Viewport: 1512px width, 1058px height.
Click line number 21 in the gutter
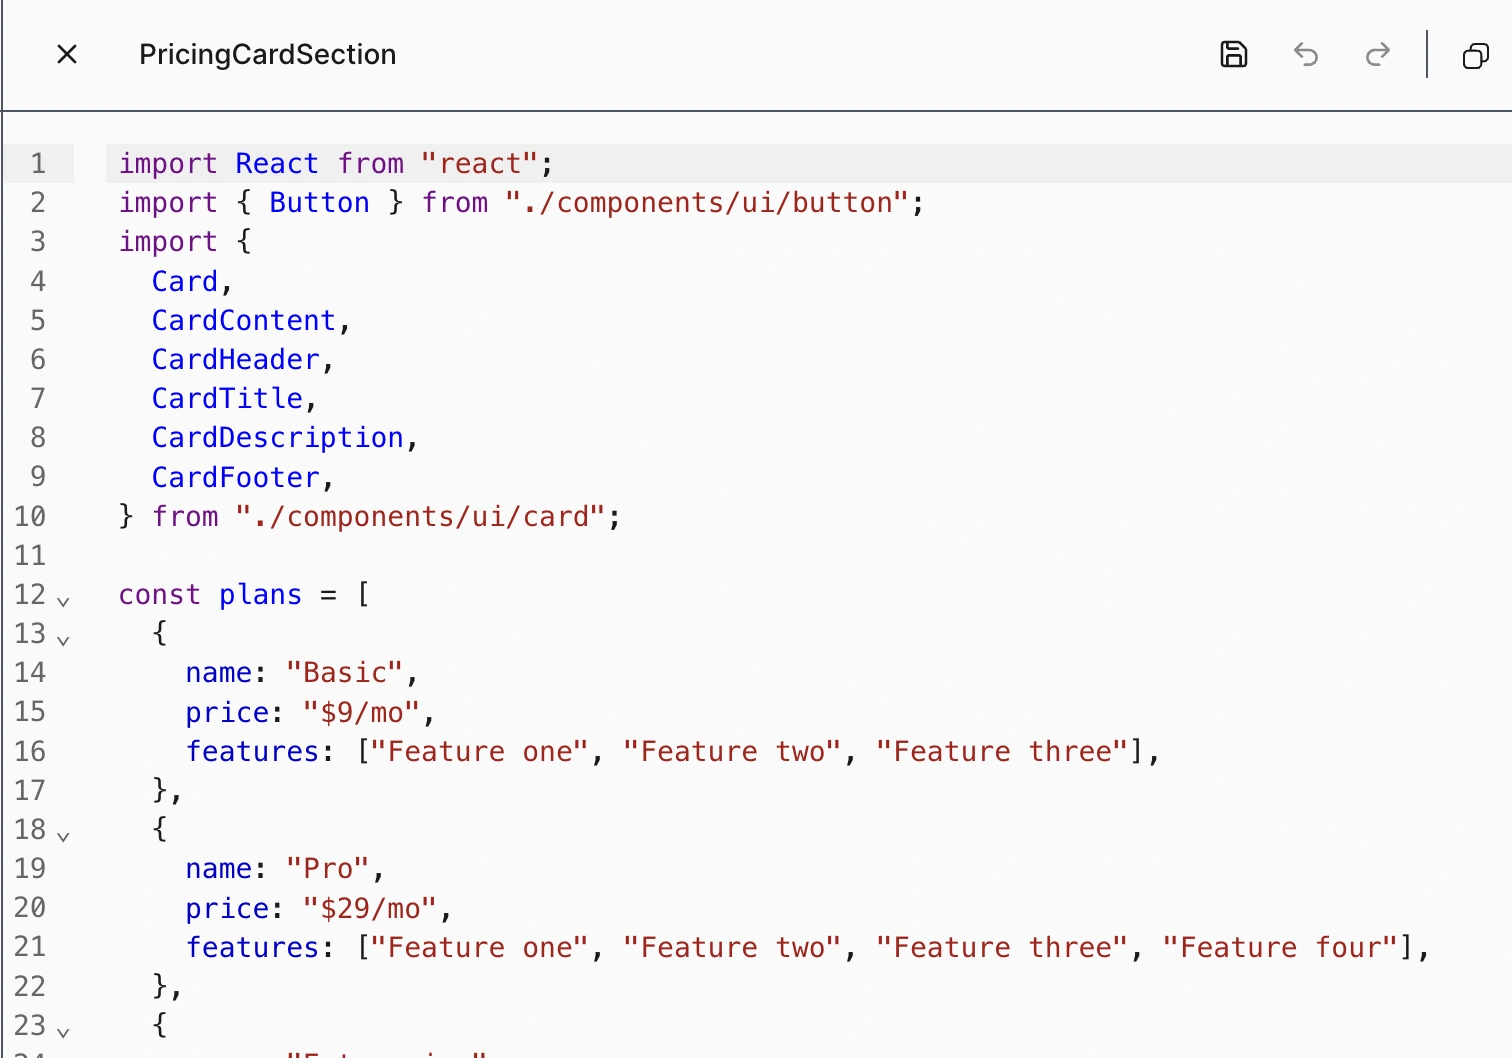pos(30,947)
